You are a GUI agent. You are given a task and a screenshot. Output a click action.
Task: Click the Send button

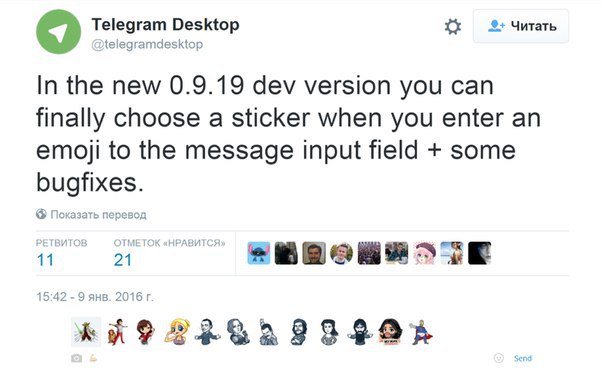coord(523,358)
